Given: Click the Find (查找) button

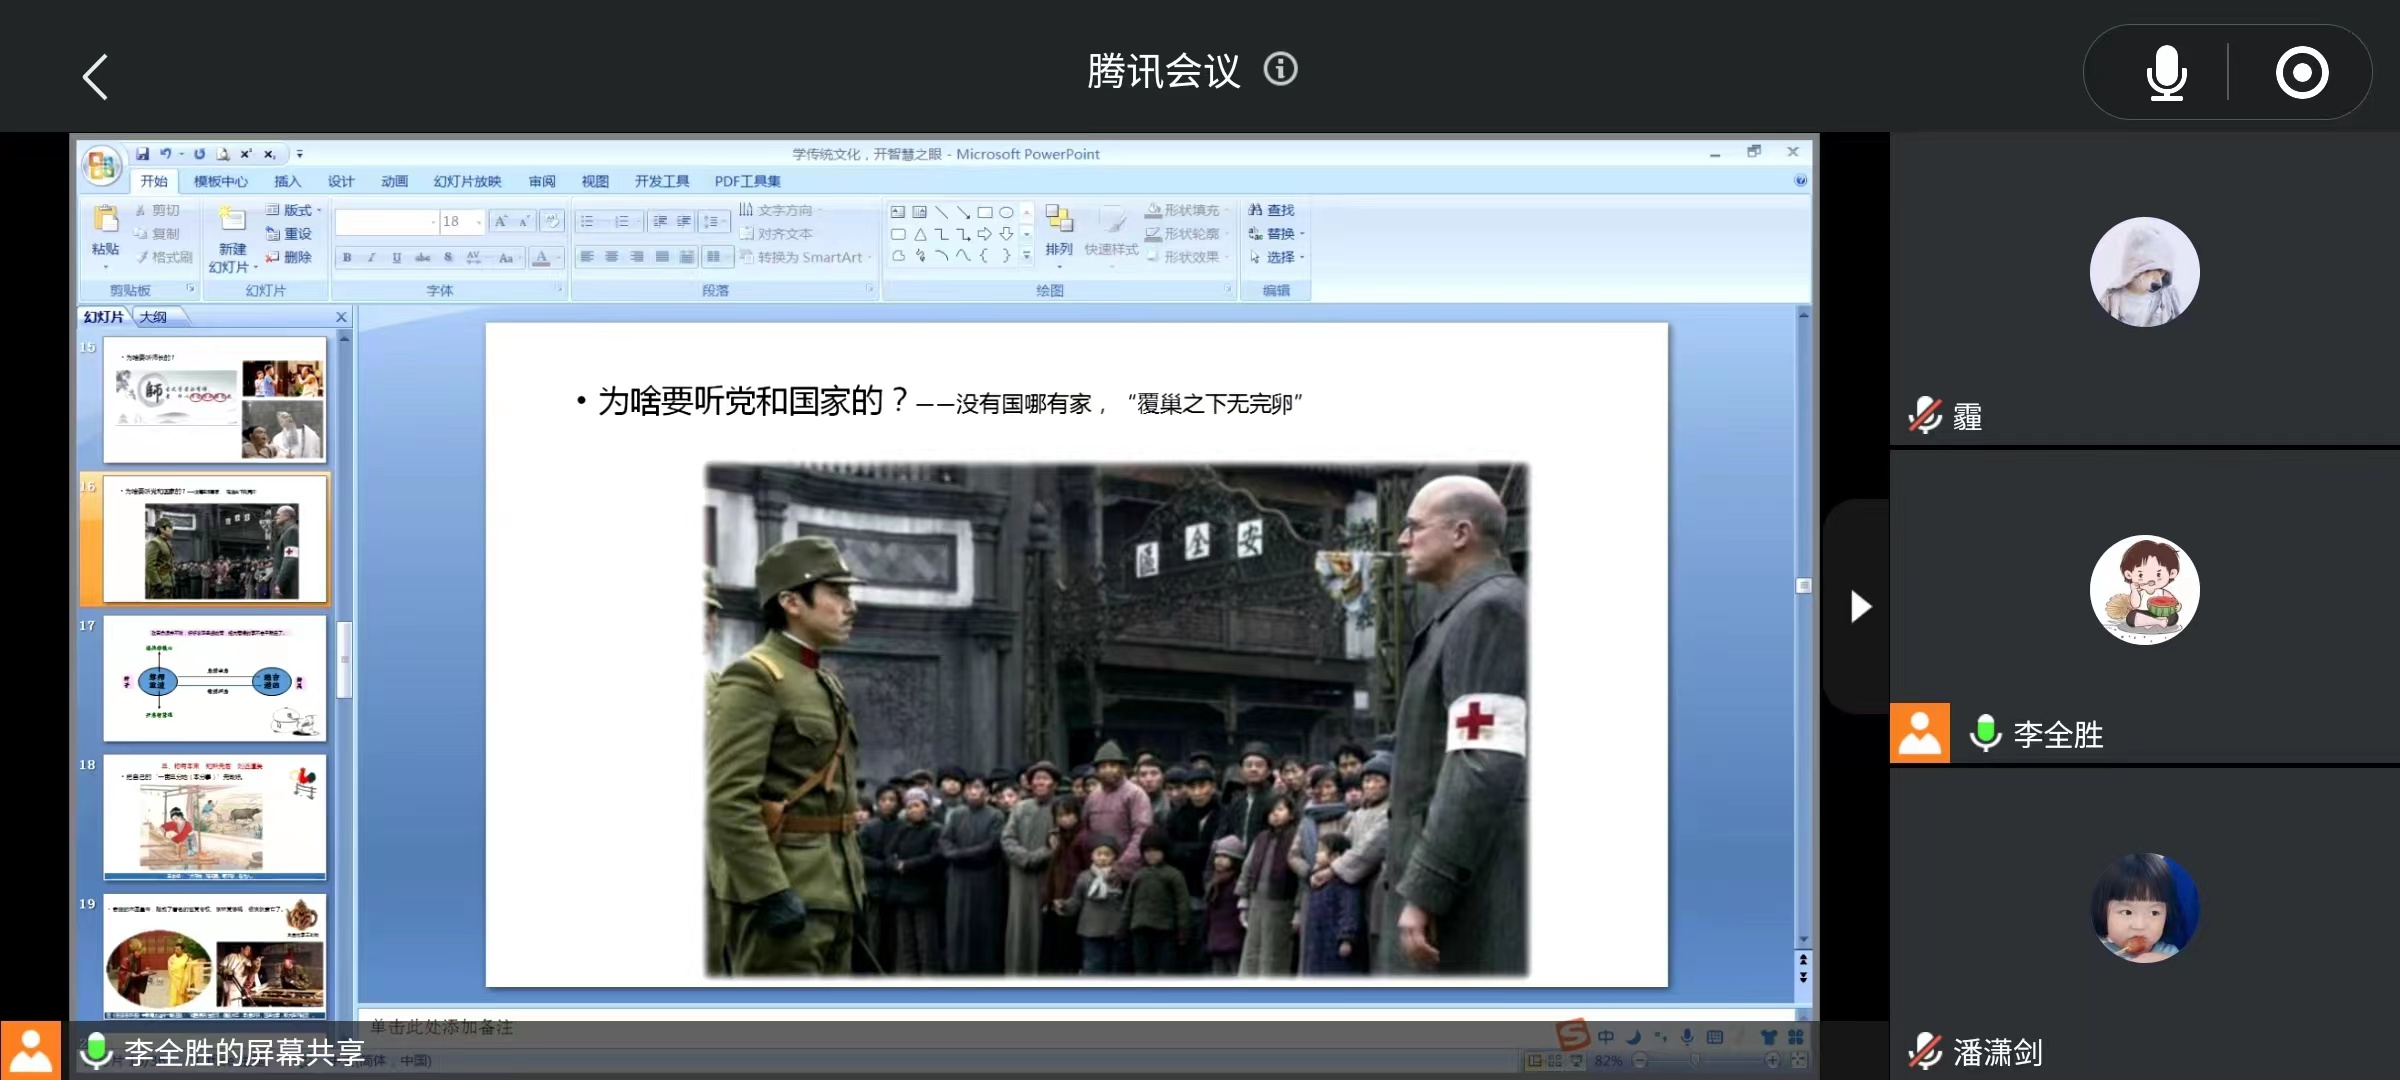Looking at the screenshot, I should point(1272,210).
